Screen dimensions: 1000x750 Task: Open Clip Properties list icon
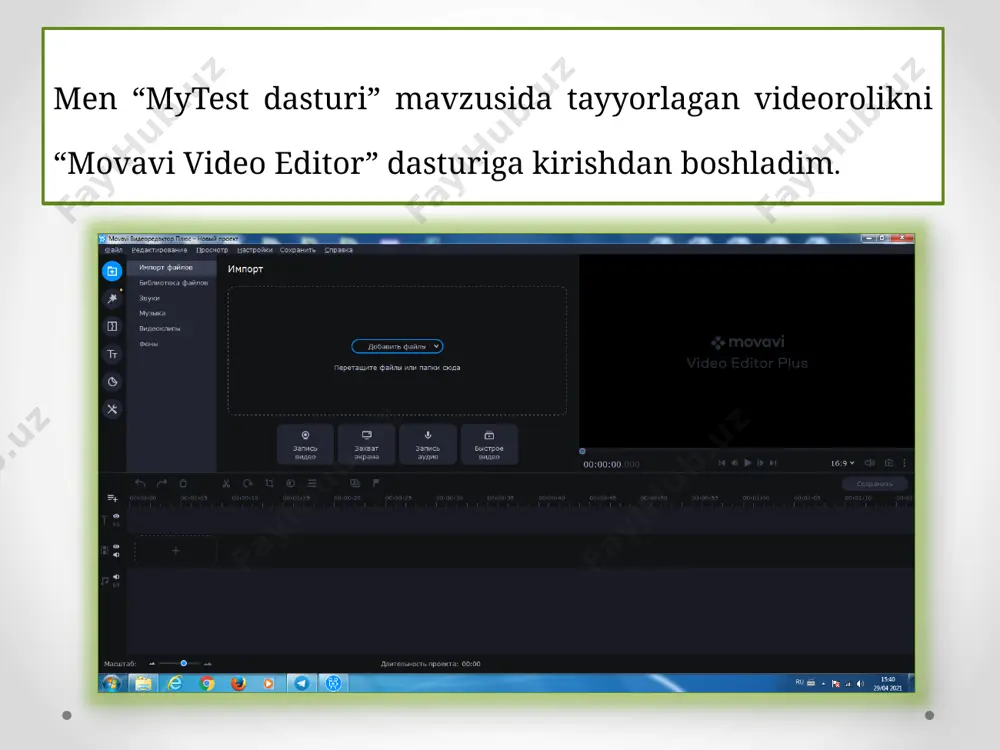click(312, 483)
